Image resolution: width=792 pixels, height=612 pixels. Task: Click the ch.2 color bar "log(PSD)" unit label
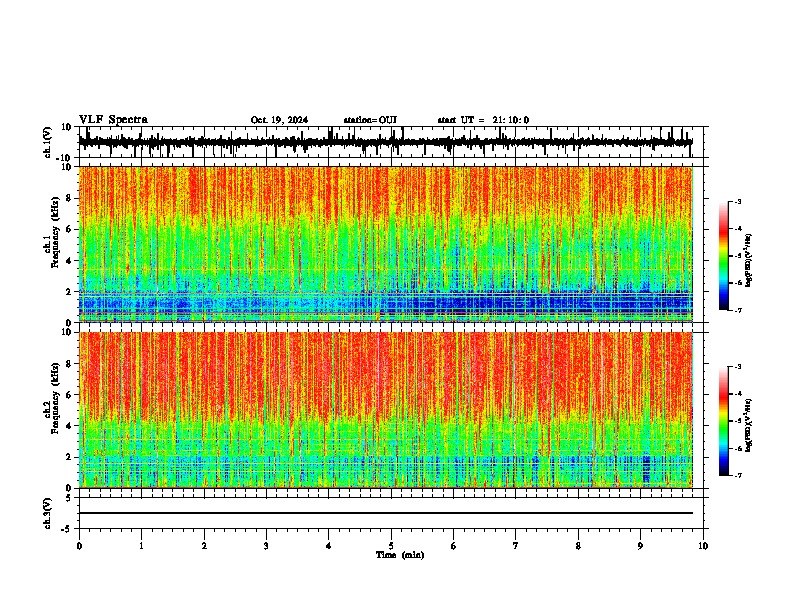[749, 425]
